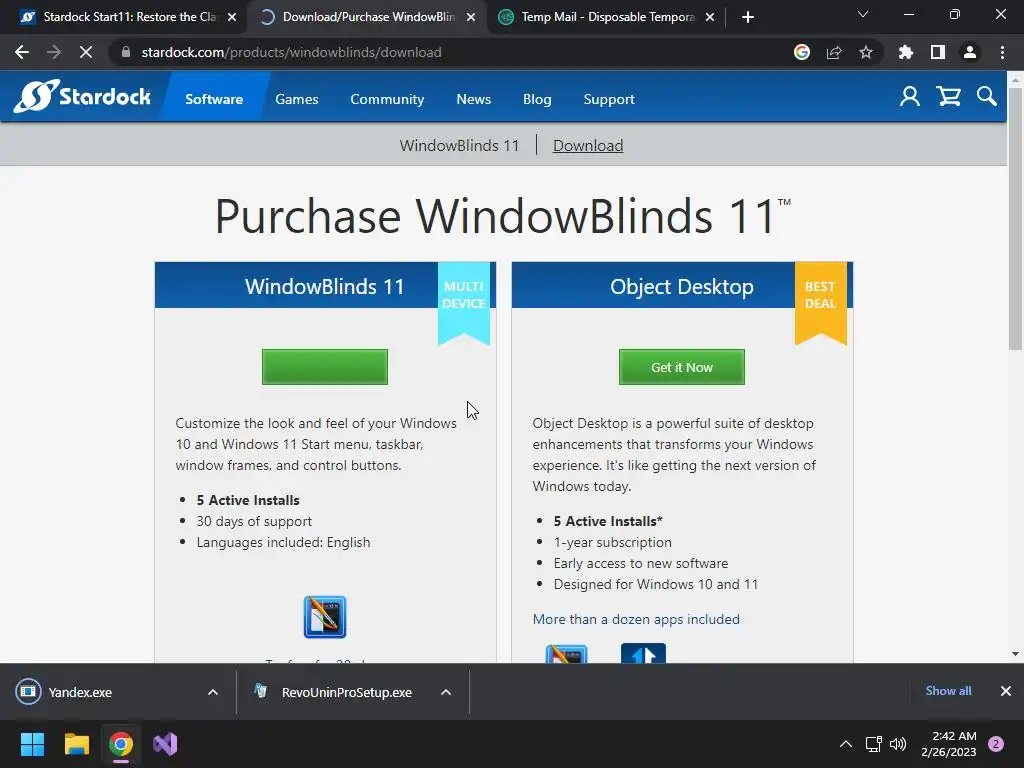1024x768 pixels.
Task: Open the shopping cart icon
Action: coord(948,97)
